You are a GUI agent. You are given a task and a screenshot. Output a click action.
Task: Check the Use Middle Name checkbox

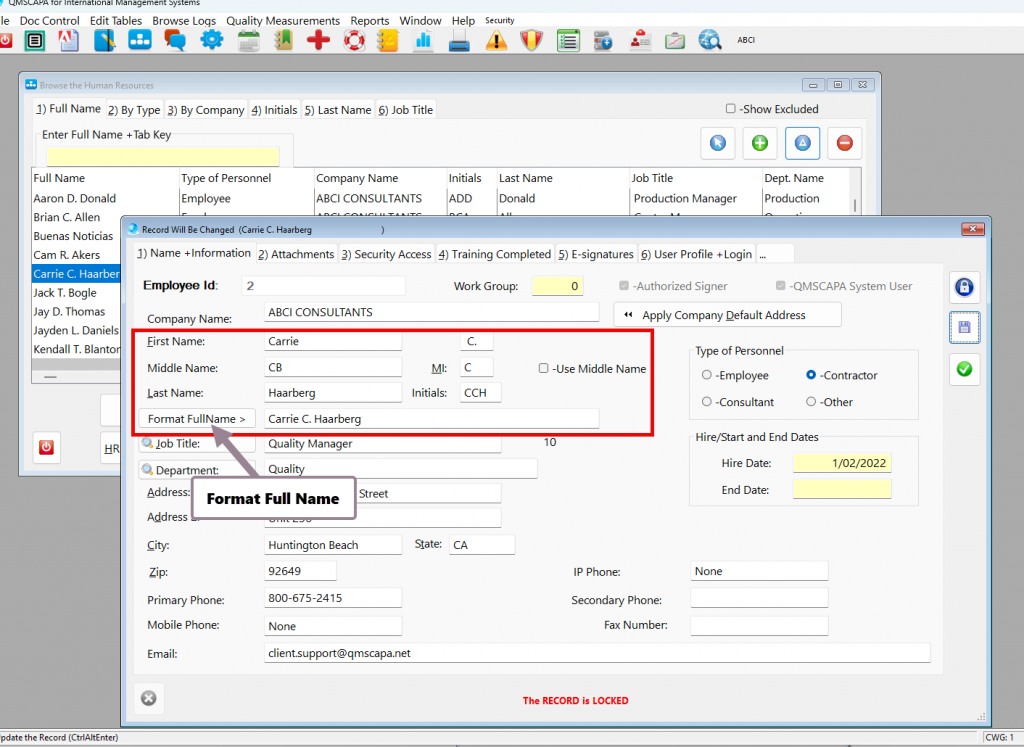pyautogui.click(x=544, y=368)
